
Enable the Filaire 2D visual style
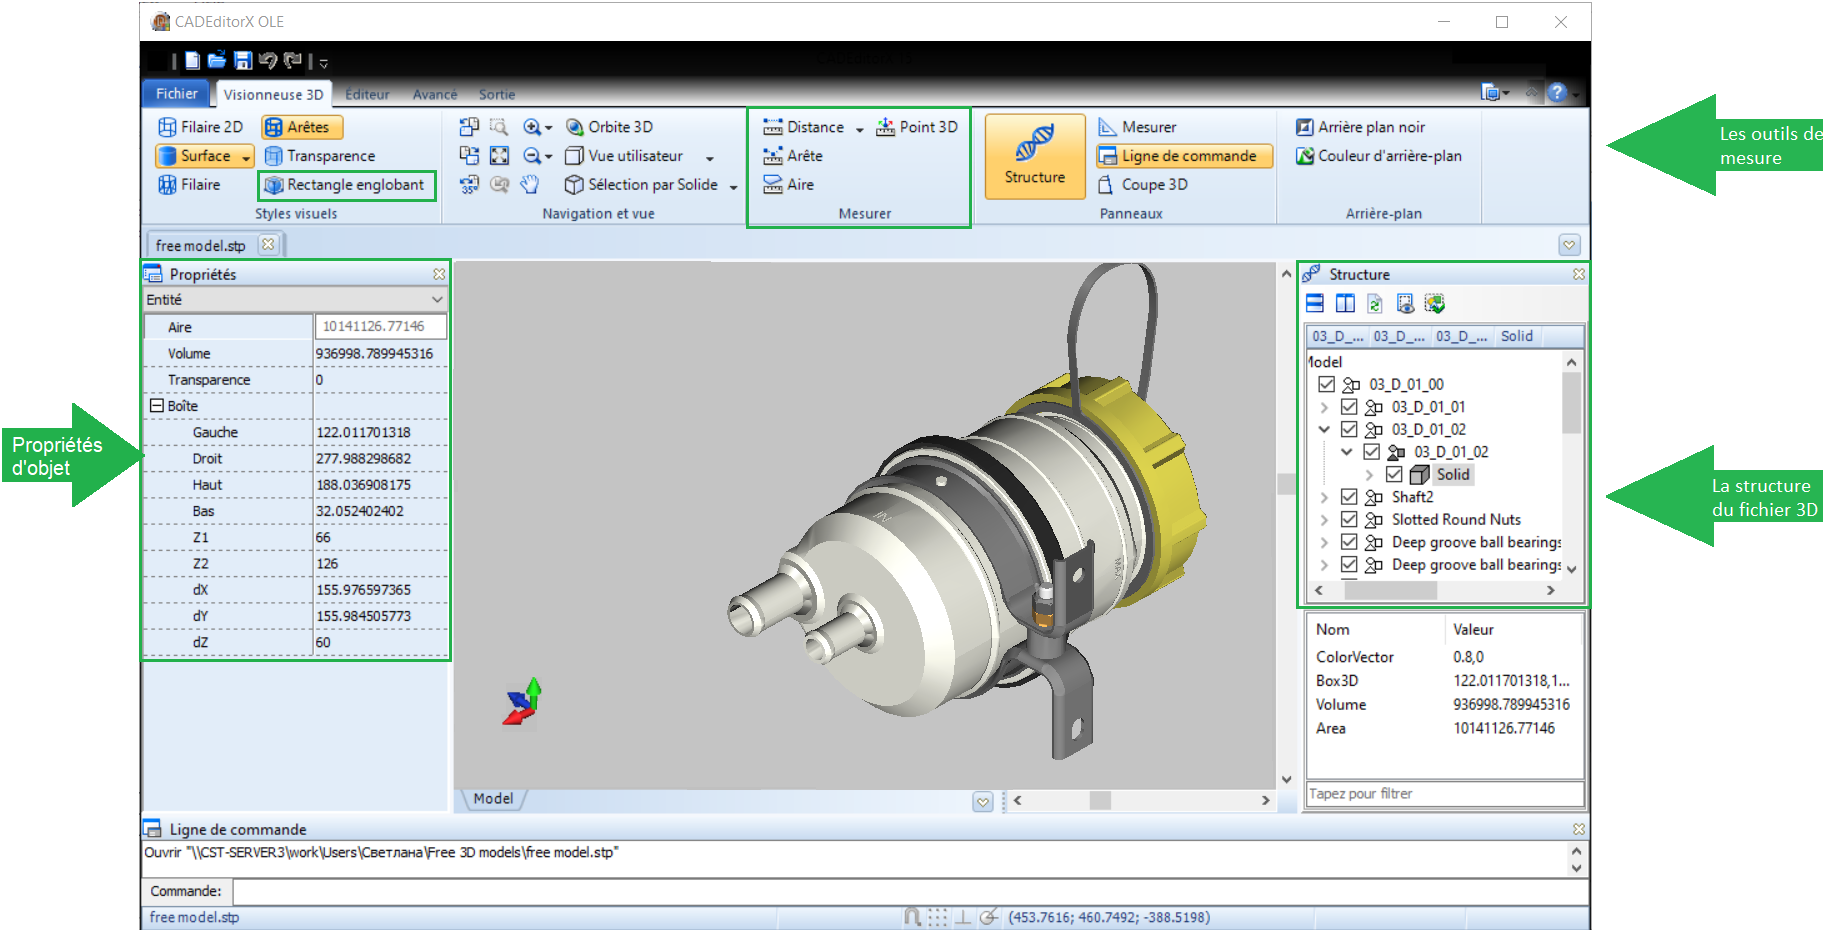201,127
